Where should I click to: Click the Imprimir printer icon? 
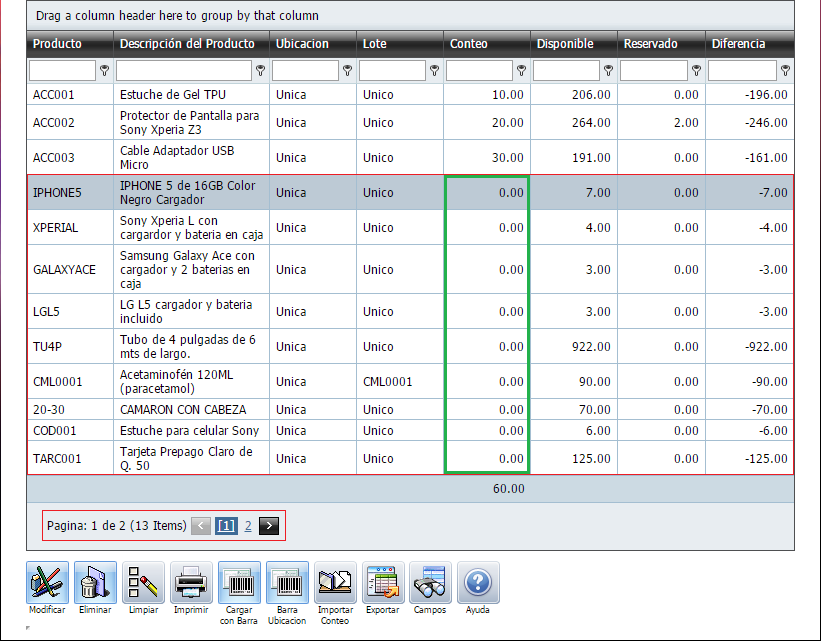191,582
